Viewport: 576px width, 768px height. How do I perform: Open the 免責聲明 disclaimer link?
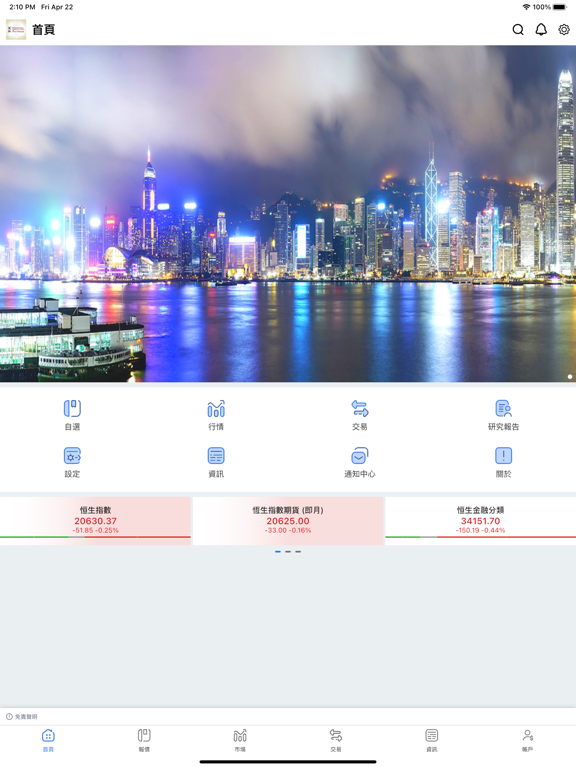(22, 717)
